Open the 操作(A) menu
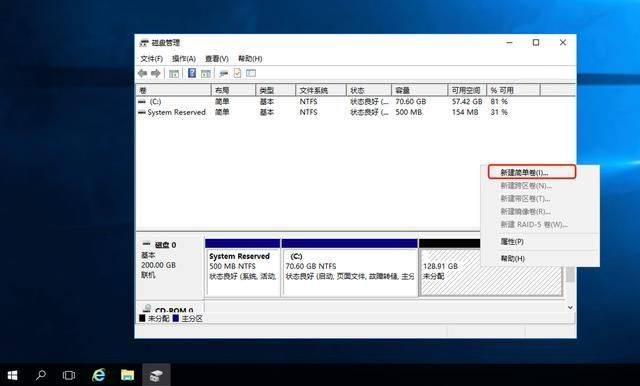This screenshot has height=386, width=640. (x=184, y=59)
